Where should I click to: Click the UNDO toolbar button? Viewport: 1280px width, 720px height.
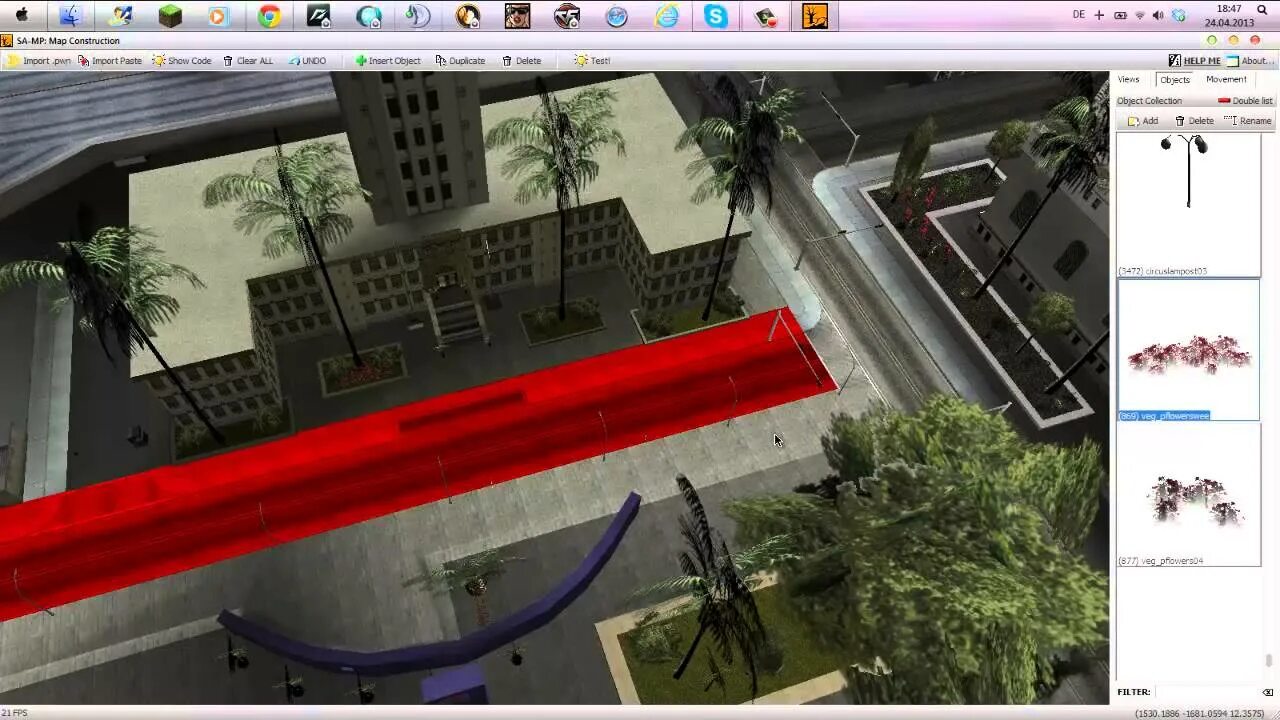point(307,61)
